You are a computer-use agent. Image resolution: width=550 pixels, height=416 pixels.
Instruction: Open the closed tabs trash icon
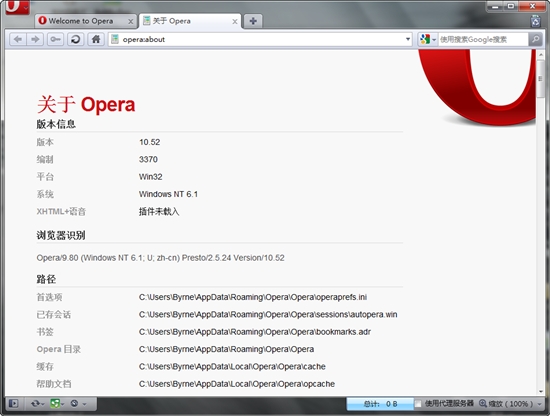coord(535,21)
